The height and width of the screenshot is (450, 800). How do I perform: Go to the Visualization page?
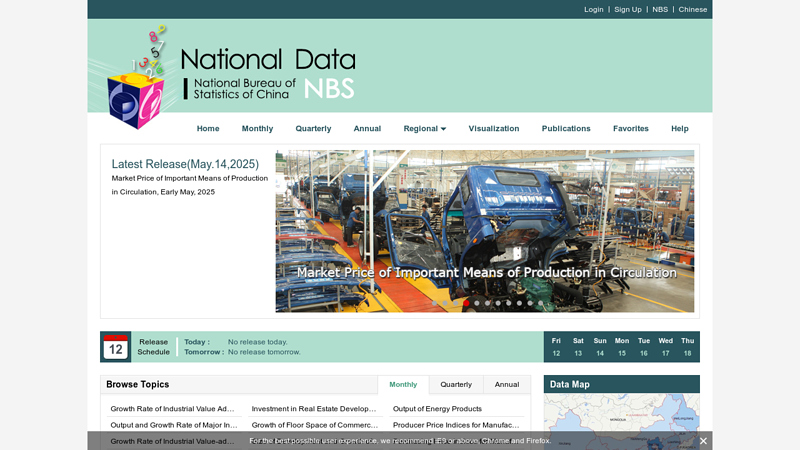click(x=494, y=129)
